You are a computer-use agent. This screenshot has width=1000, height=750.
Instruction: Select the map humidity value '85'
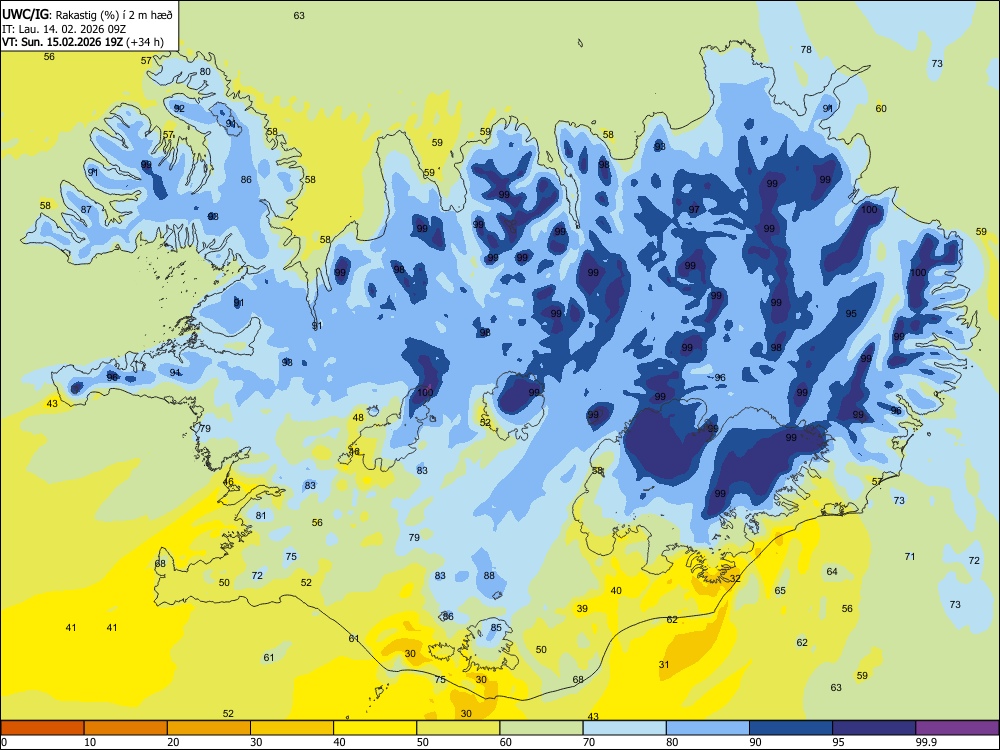[x=496, y=628]
